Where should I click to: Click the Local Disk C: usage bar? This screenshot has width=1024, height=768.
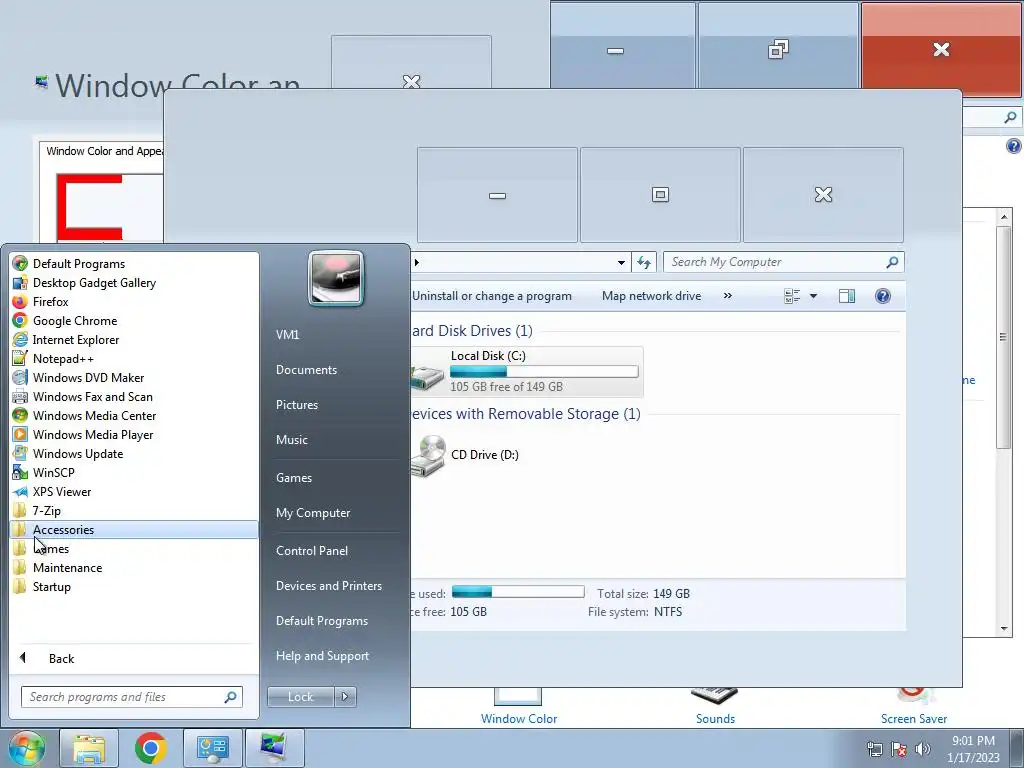[544, 372]
